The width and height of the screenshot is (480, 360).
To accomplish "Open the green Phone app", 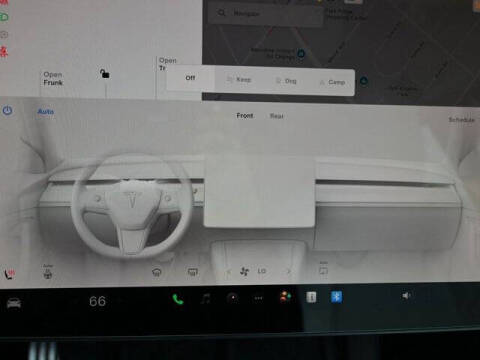I will pyautogui.click(x=178, y=299).
